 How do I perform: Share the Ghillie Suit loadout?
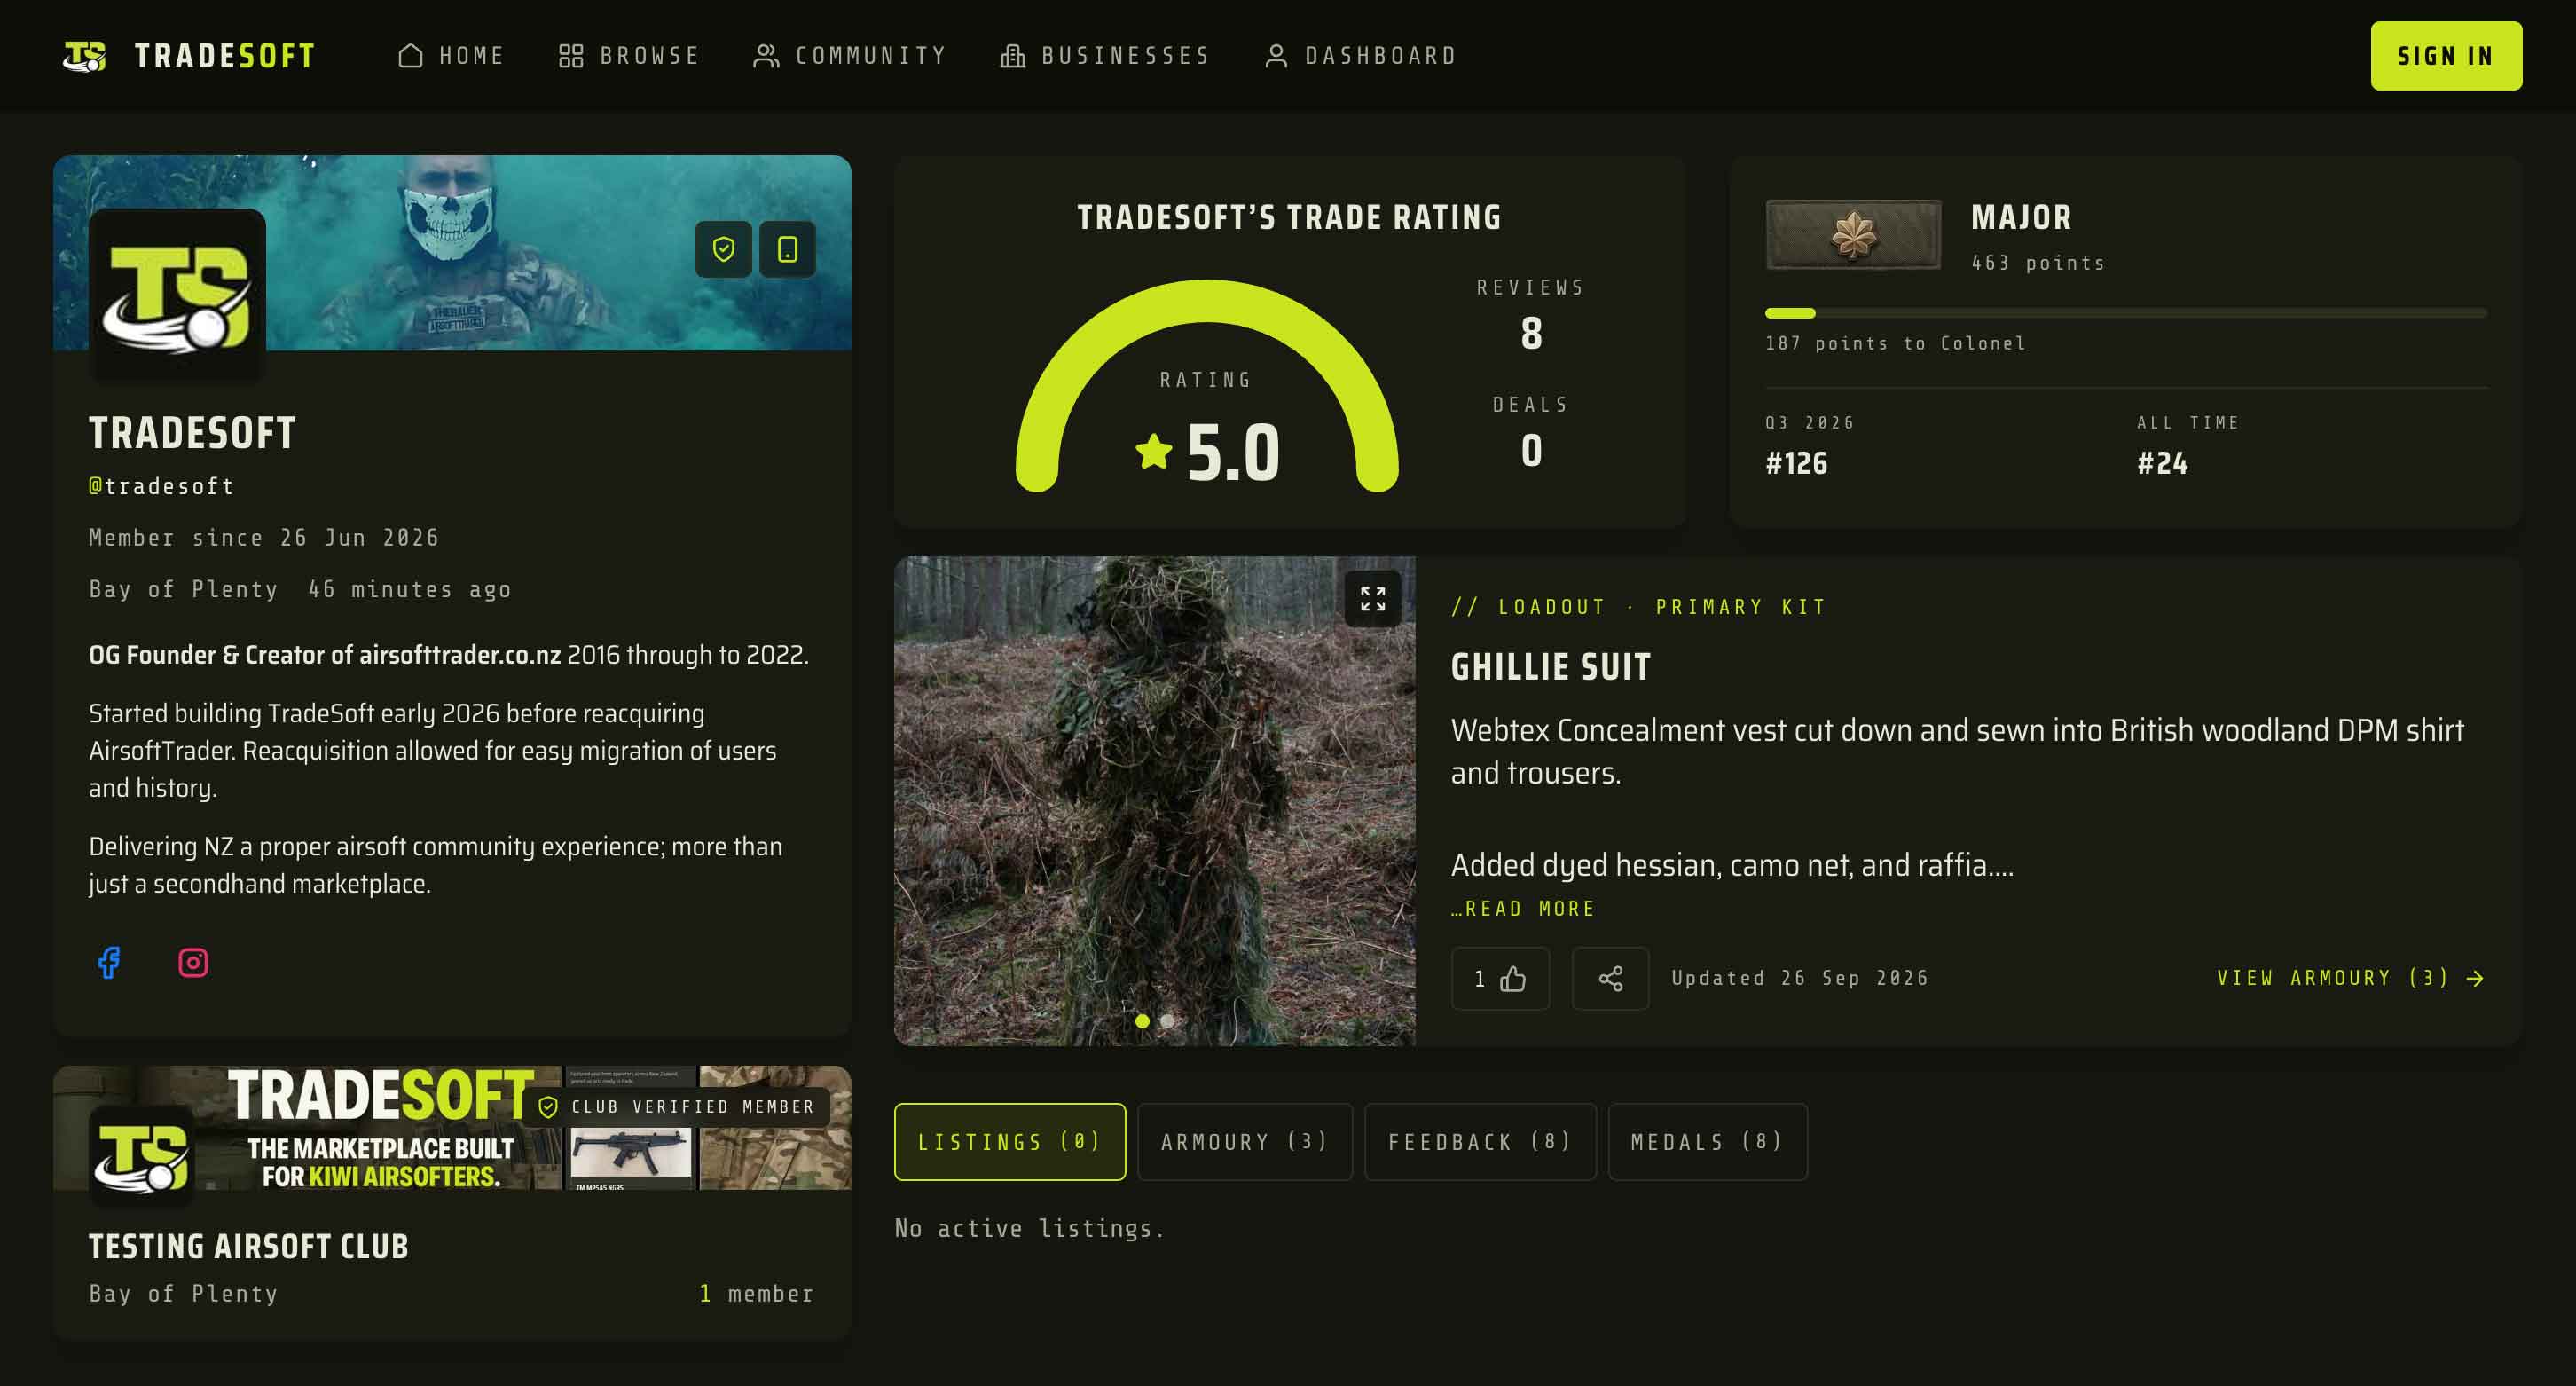[1610, 978]
